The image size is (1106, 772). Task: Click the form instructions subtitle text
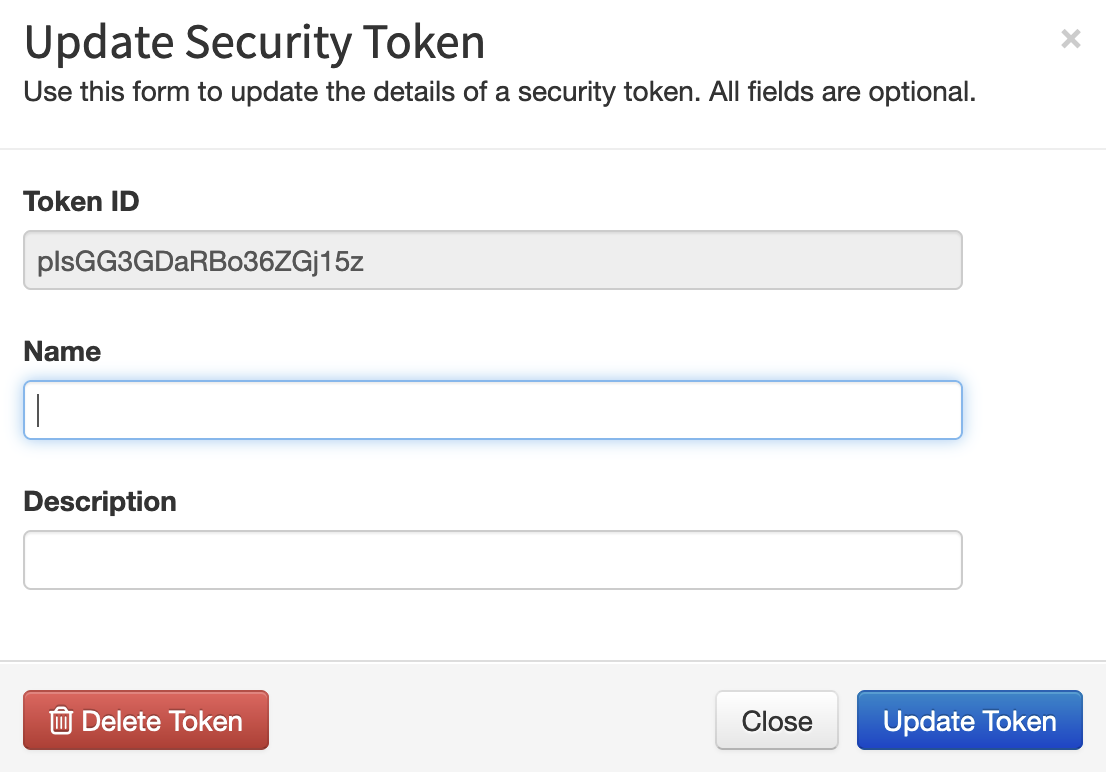499,92
